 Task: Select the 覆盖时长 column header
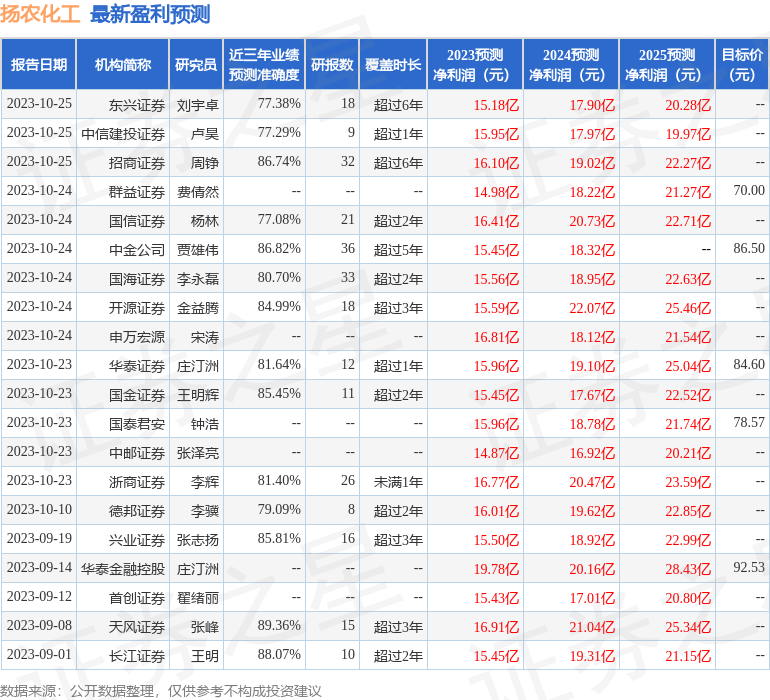click(x=393, y=64)
